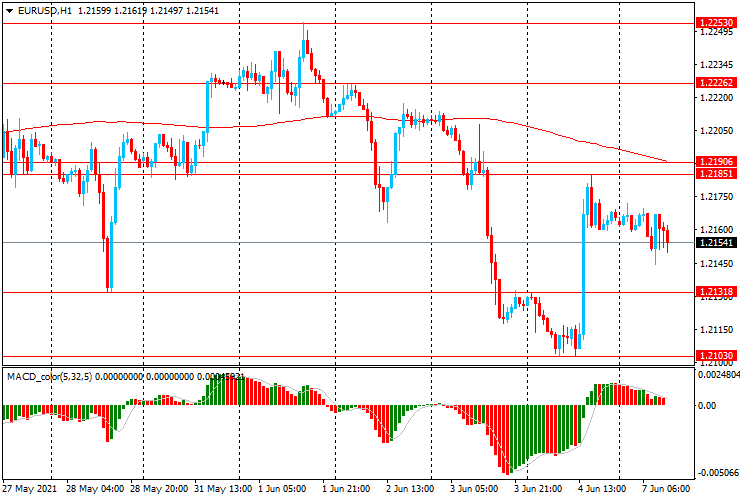The height and width of the screenshot is (500, 740).
Task: Select the 1 Jun 05:00 time label
Action: coord(282,489)
